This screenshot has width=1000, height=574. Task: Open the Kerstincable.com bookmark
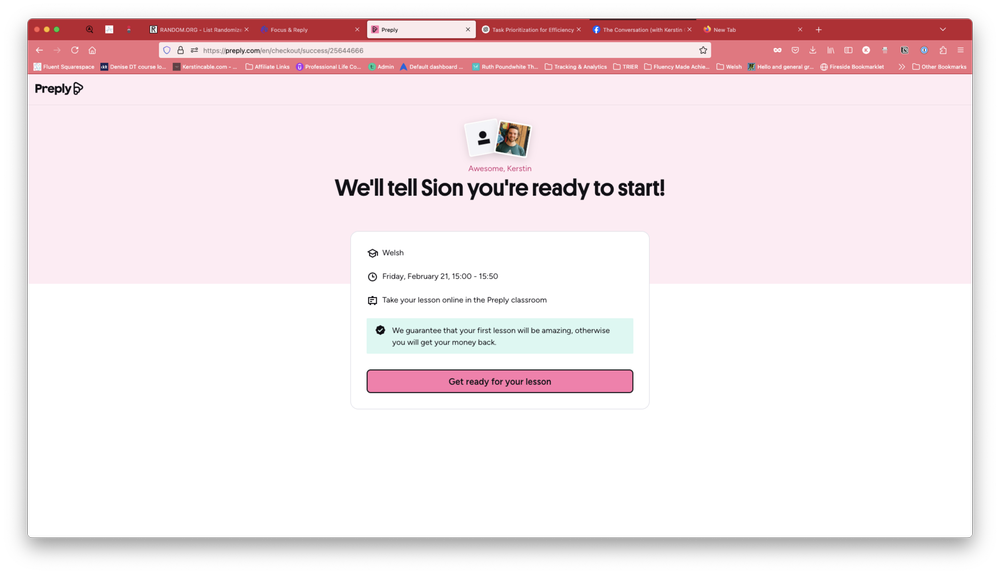205,66
